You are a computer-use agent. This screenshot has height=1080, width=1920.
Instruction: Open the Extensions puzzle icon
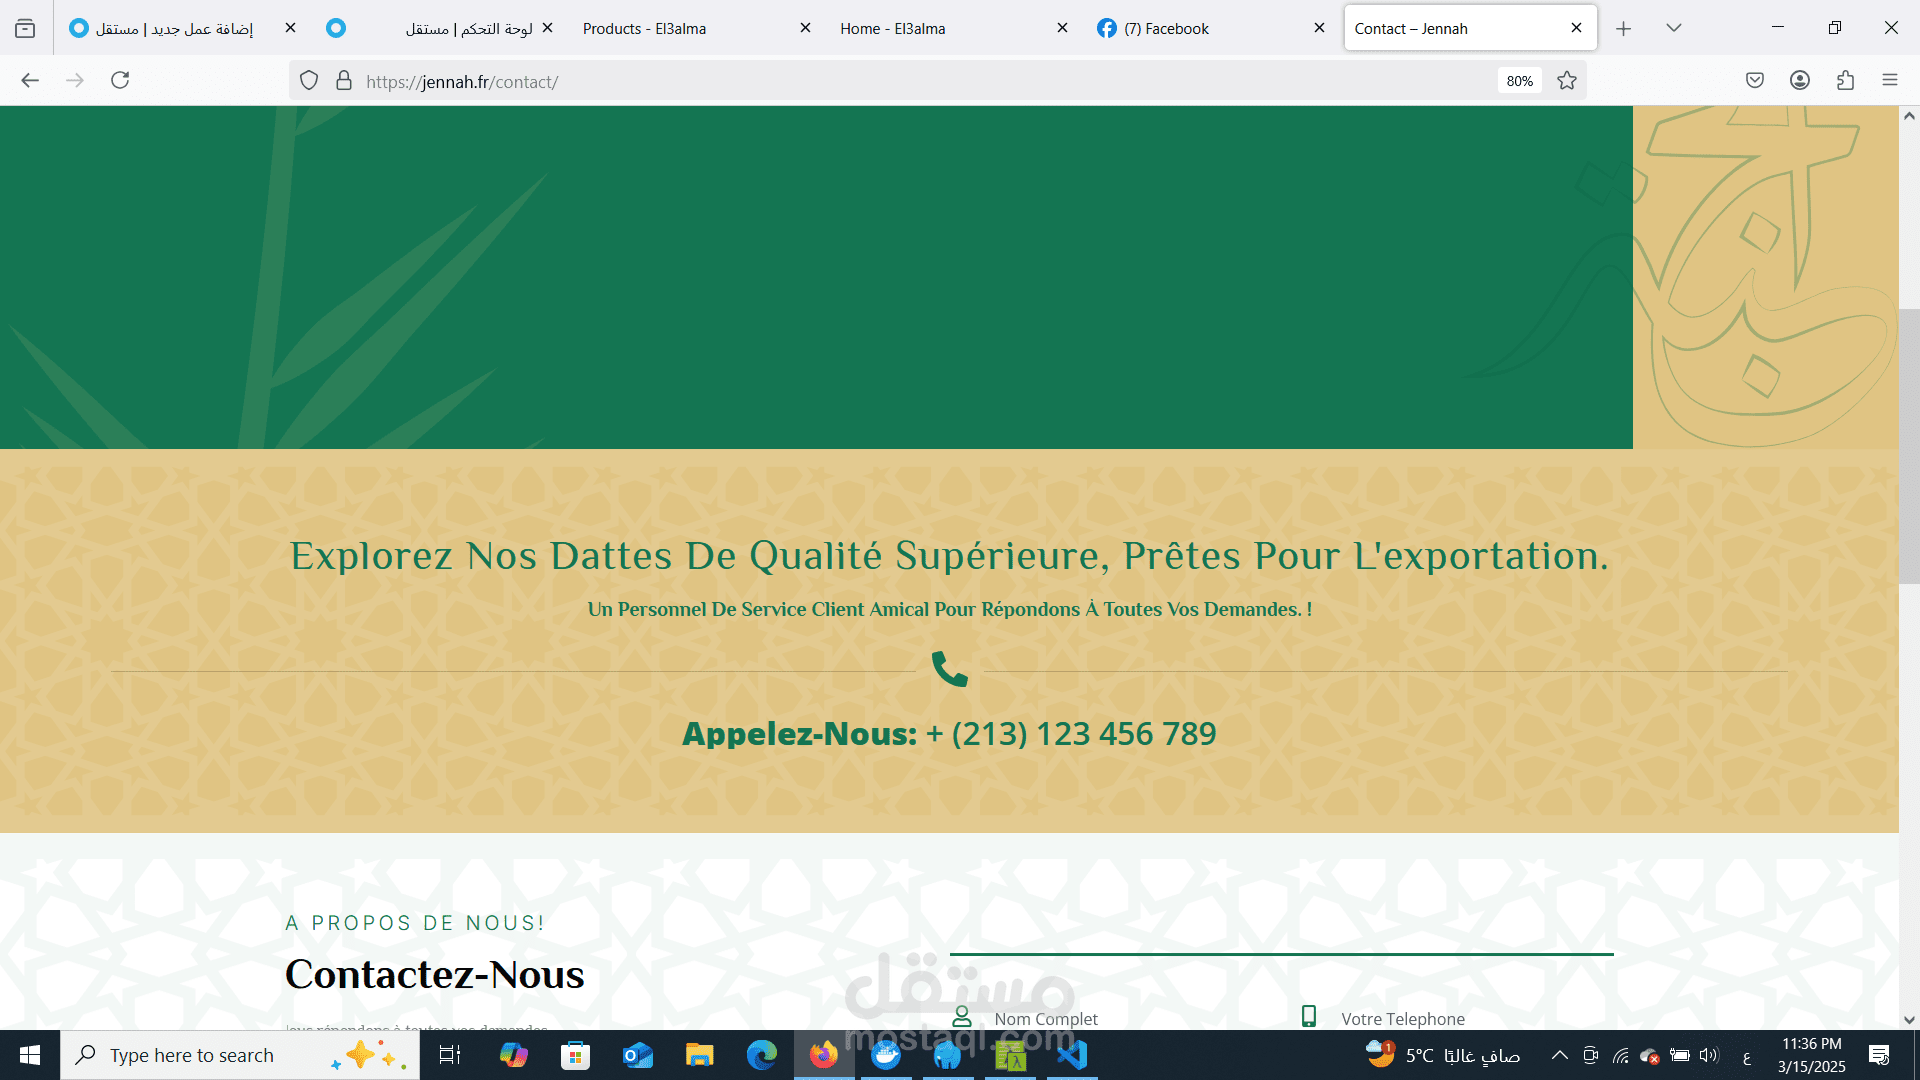[1845, 80]
